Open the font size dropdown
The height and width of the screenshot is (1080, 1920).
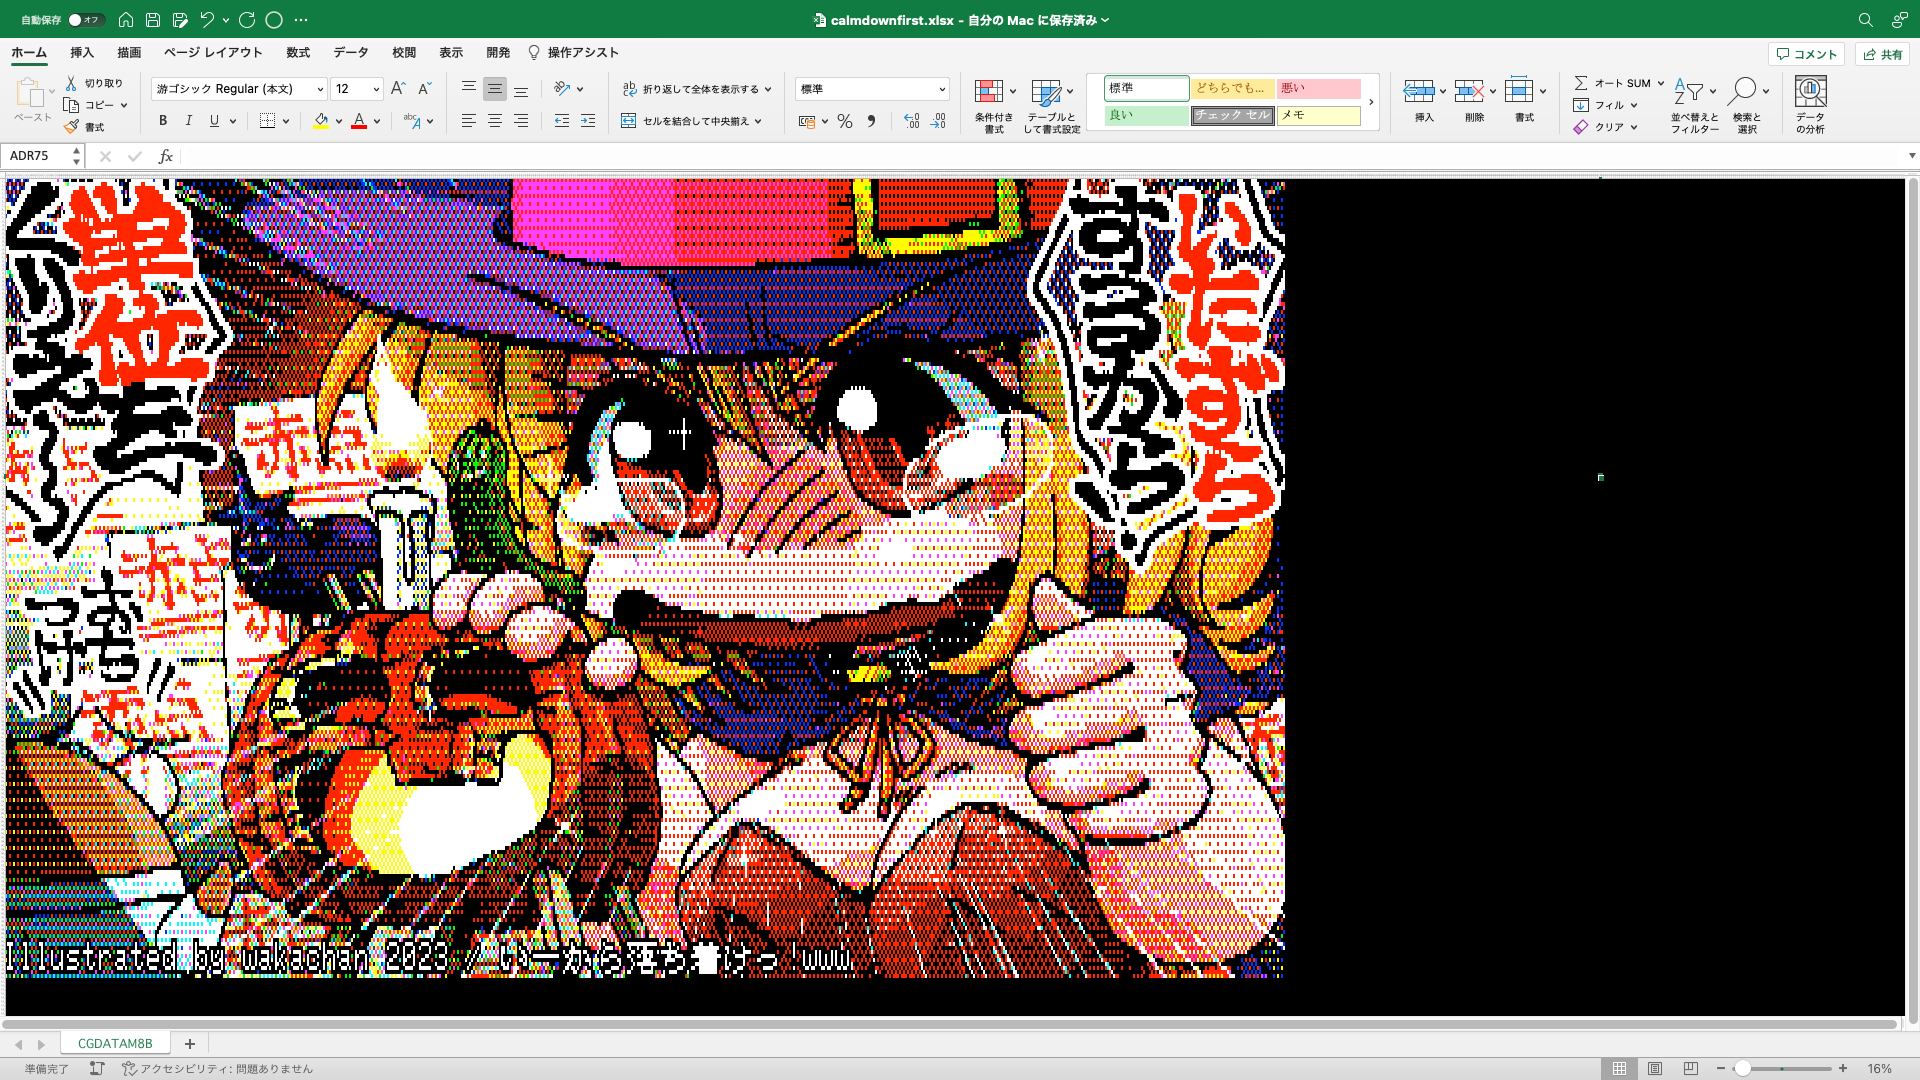point(376,90)
